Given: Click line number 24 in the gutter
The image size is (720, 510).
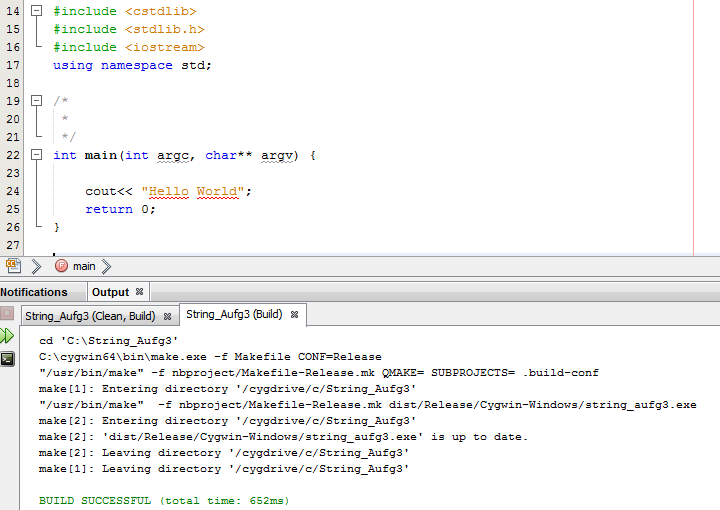Looking at the screenshot, I should pyautogui.click(x=13, y=191).
